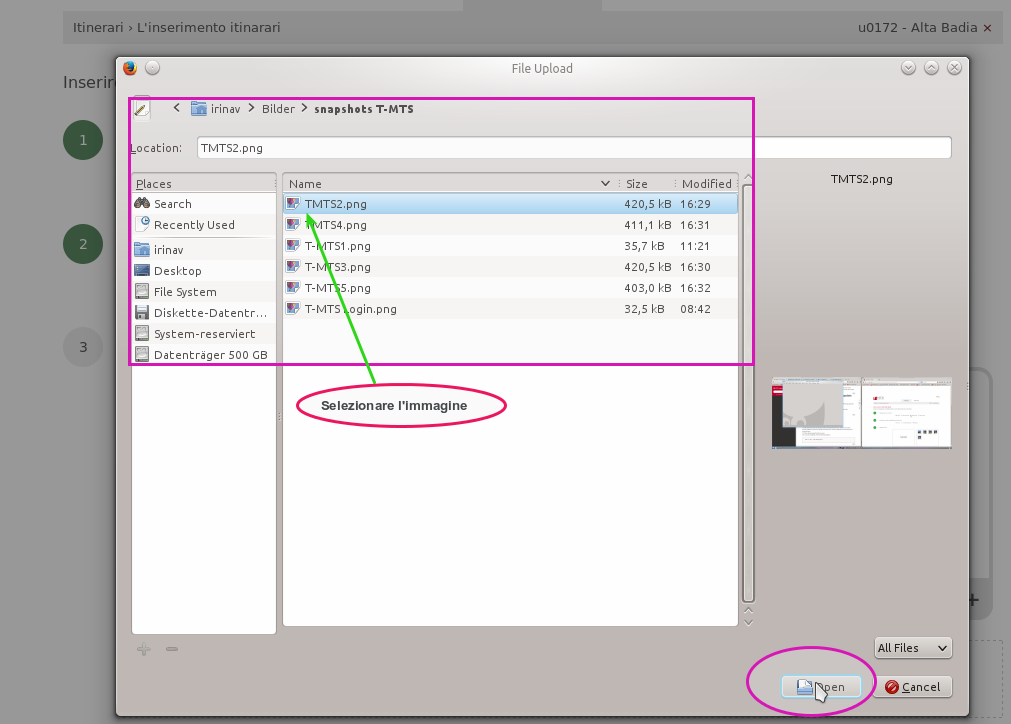Select Diskette-Datenträger drive in Places

pos(209,313)
